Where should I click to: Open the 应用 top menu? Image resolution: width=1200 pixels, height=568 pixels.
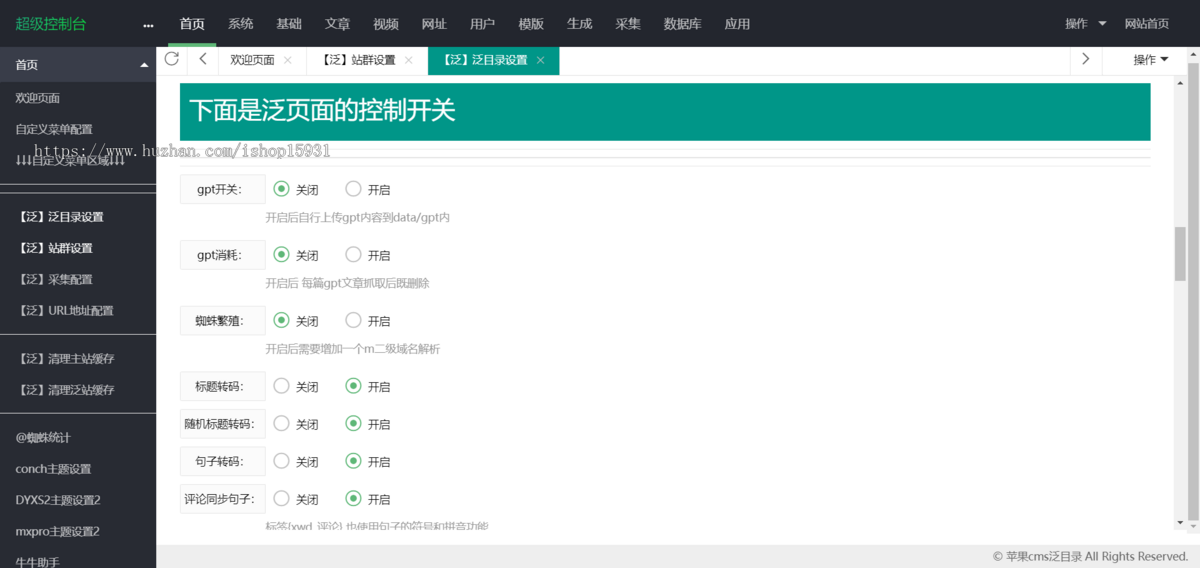tap(737, 24)
